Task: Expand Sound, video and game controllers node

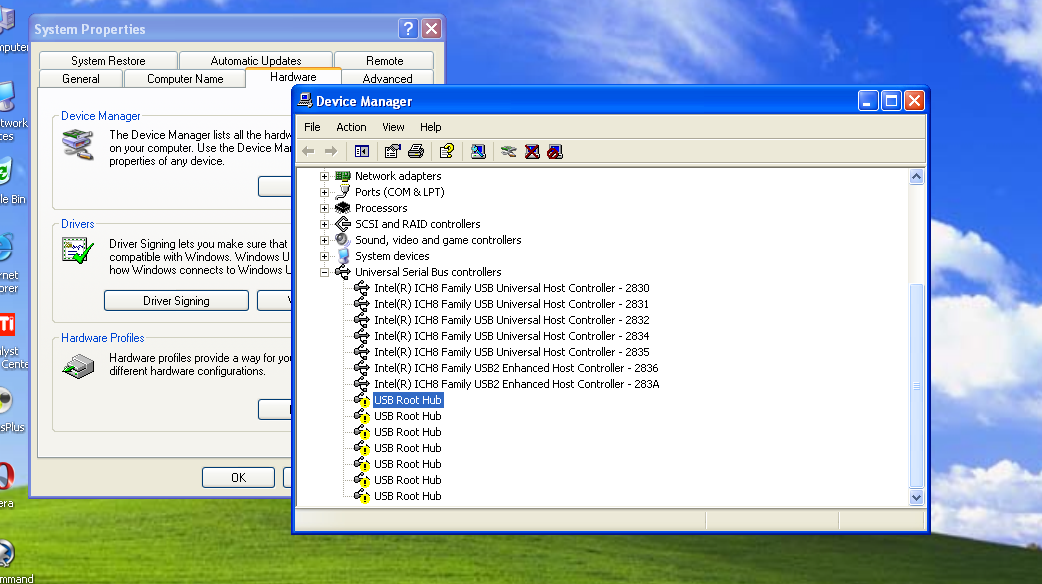Action: click(324, 240)
